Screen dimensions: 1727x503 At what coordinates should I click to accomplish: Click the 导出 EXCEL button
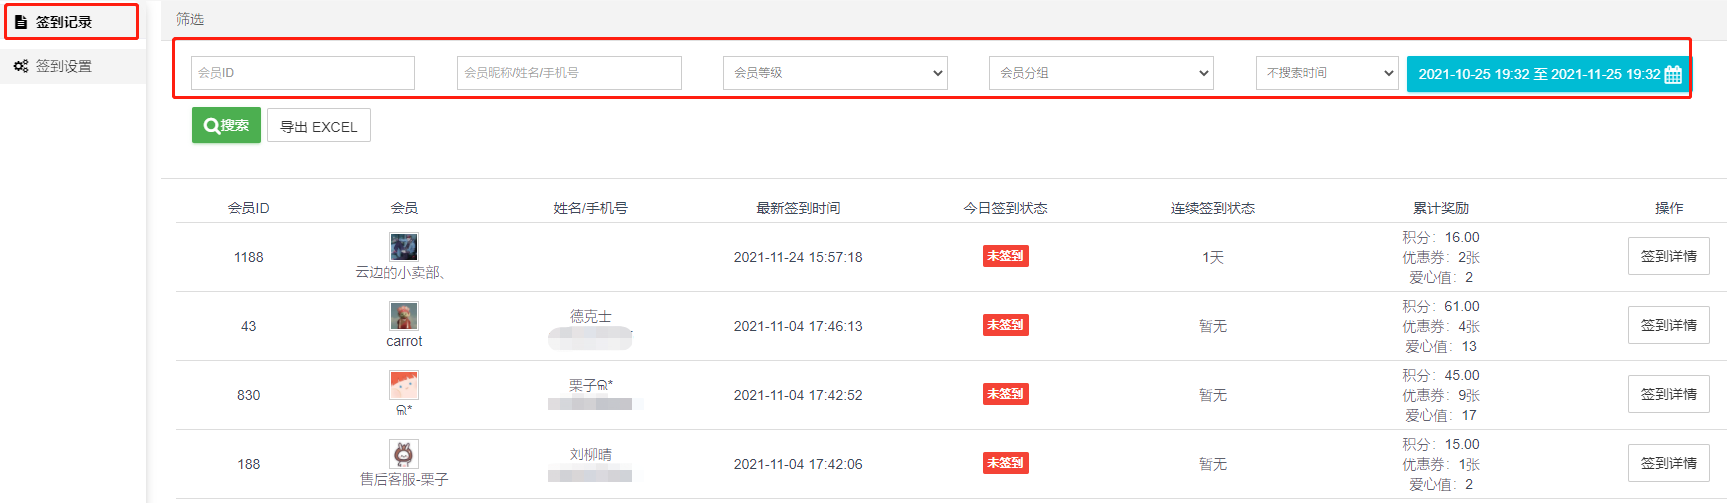click(318, 126)
